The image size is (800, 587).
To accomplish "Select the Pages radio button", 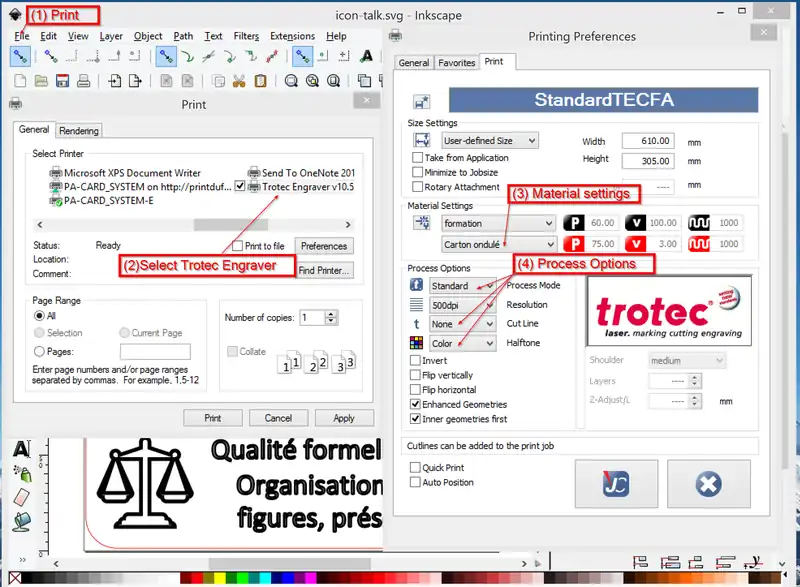I will click(x=39, y=352).
